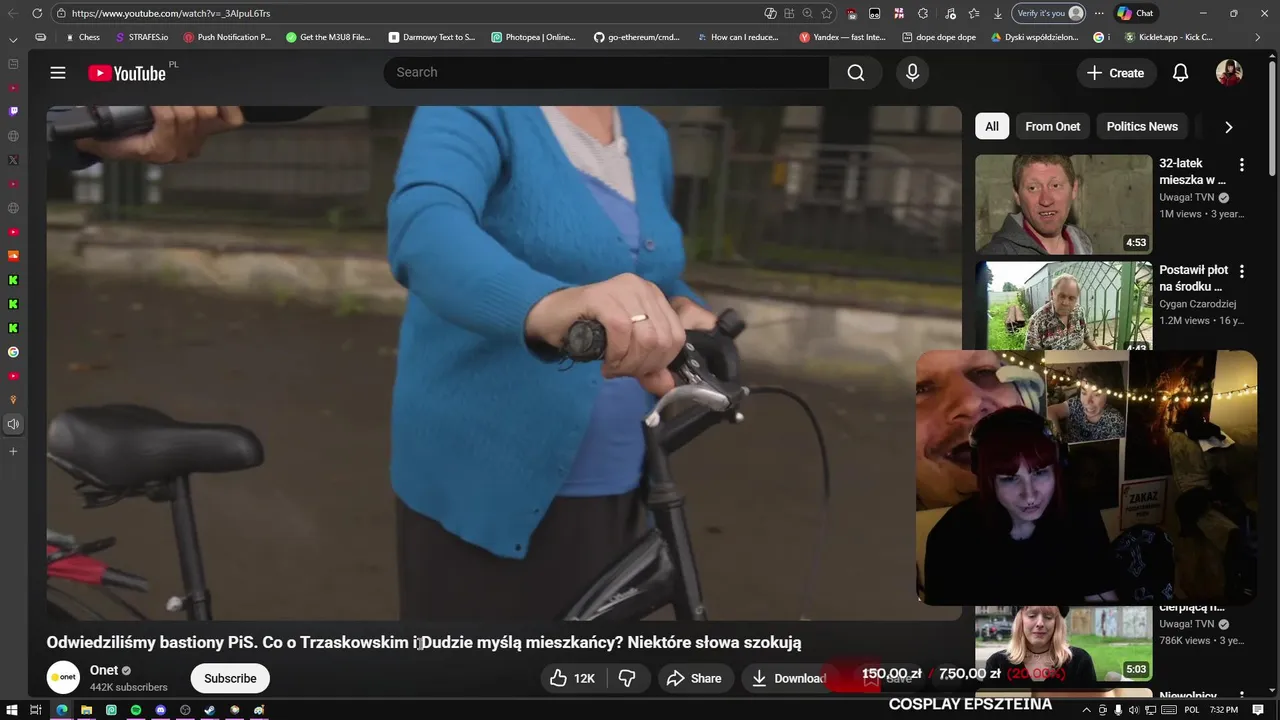Click the browser address bar URL
Viewport: 1280px width, 720px height.
[x=170, y=13]
